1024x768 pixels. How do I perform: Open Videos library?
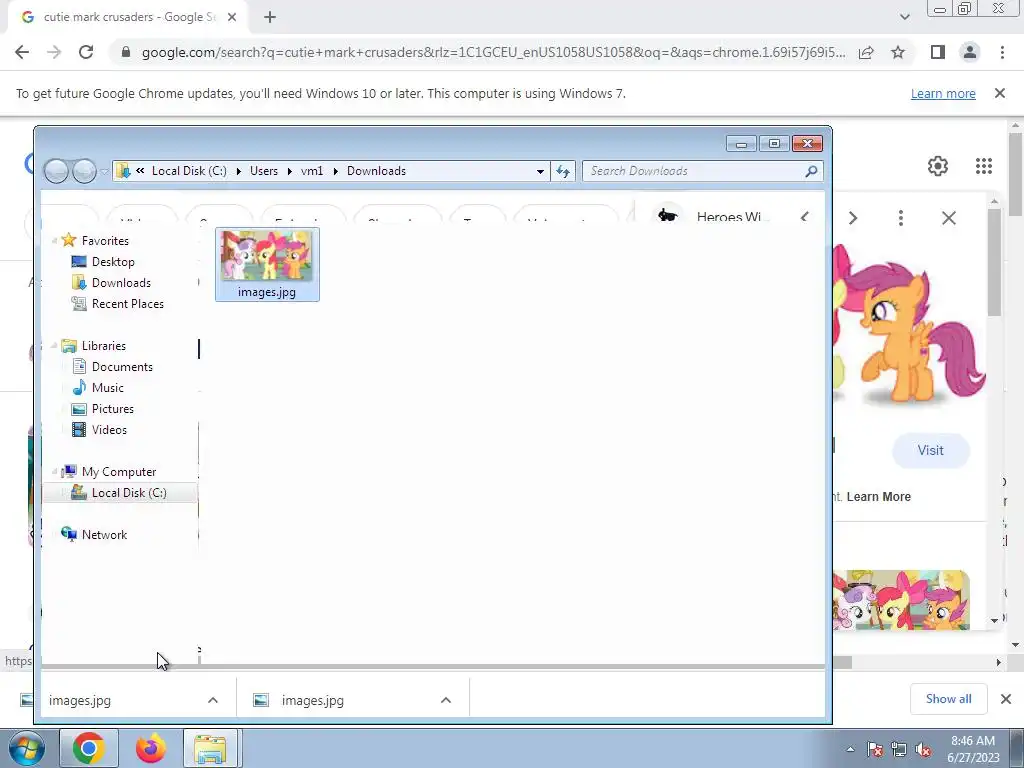click(x=109, y=430)
